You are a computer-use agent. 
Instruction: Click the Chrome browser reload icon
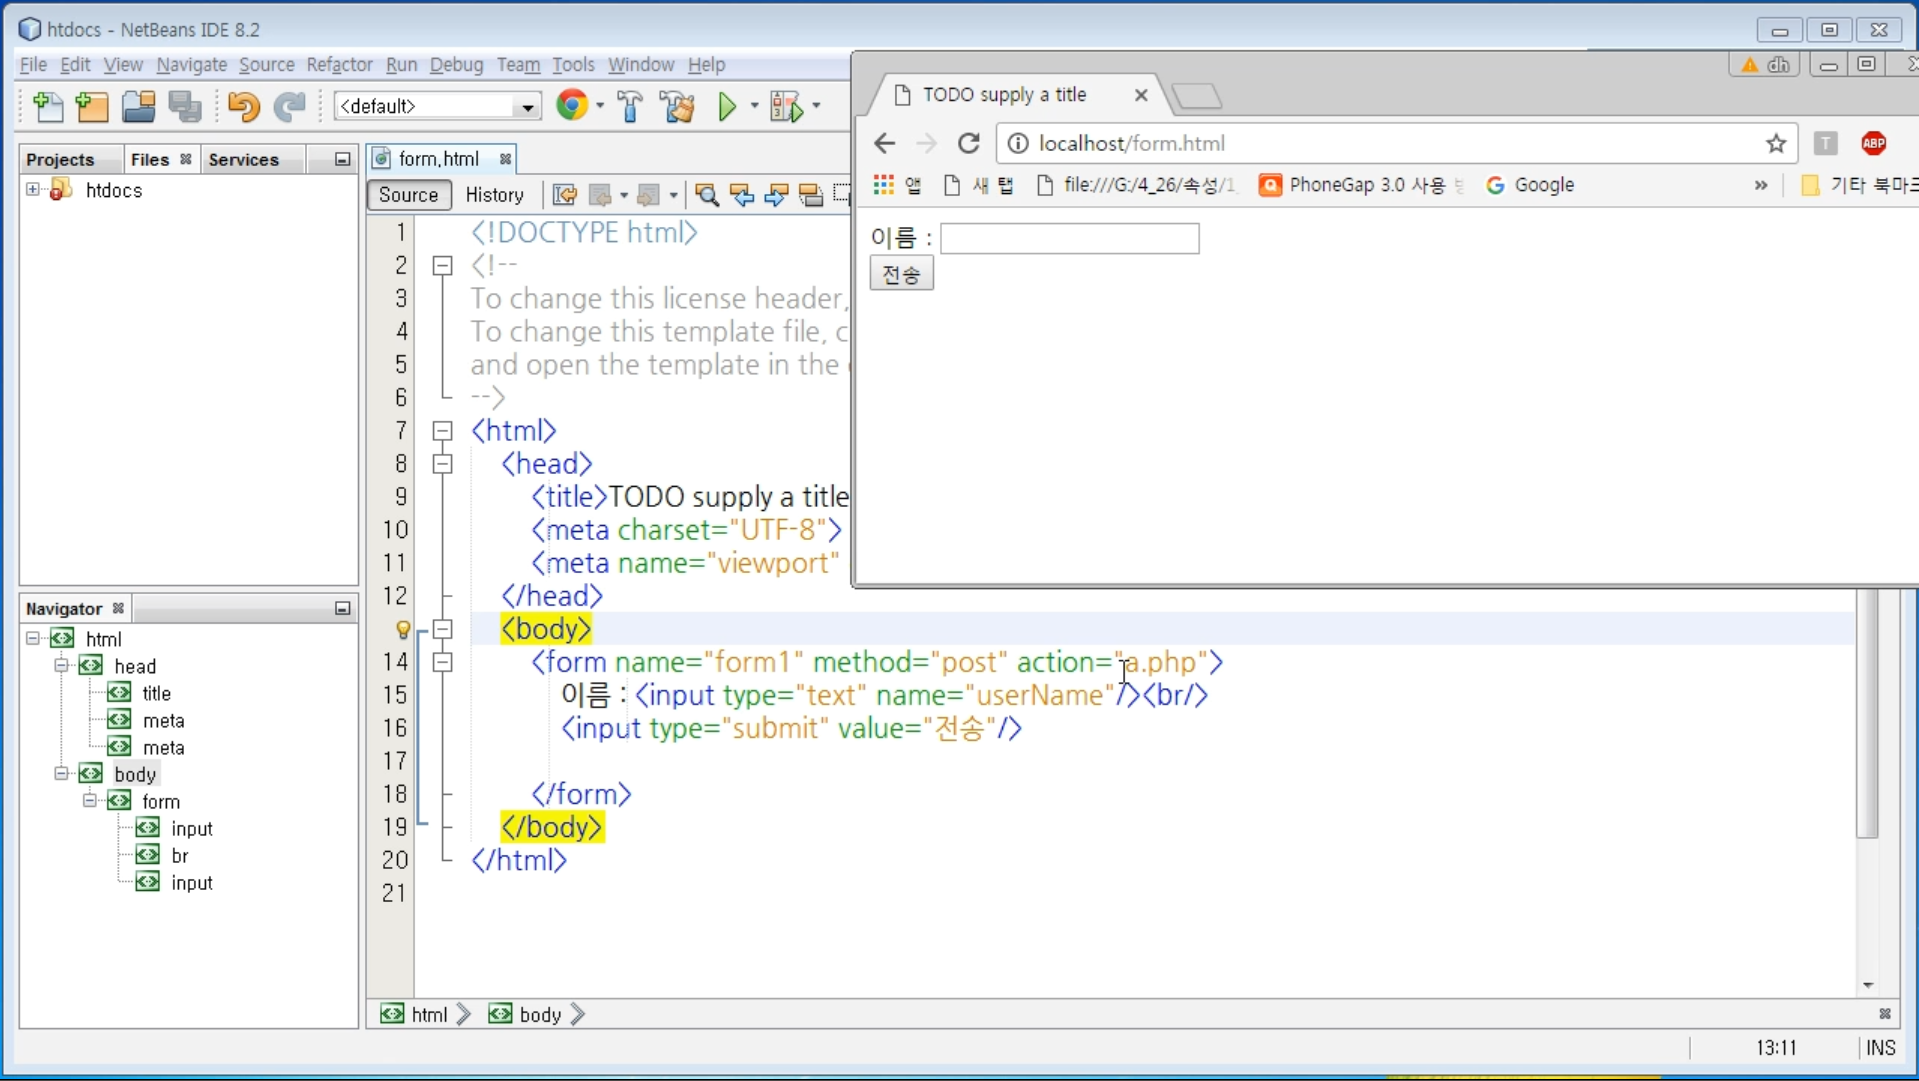coord(968,143)
